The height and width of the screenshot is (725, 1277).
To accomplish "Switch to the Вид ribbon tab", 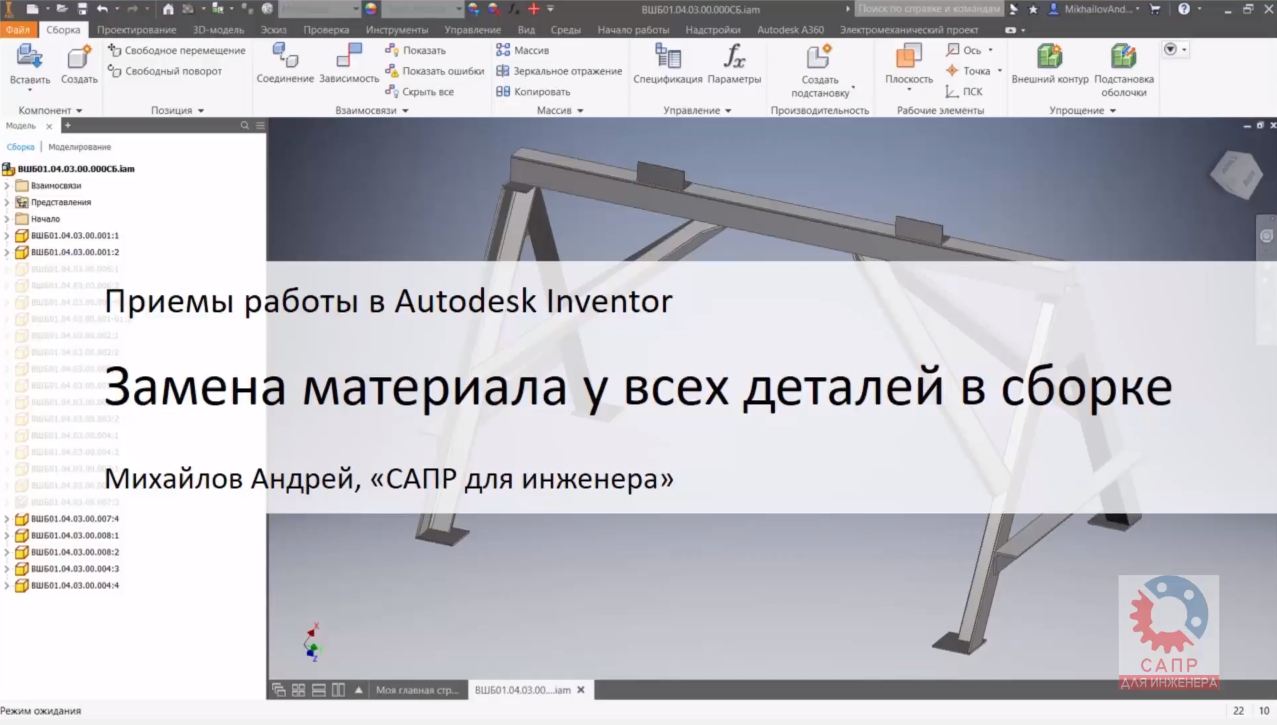I will 527,30.
